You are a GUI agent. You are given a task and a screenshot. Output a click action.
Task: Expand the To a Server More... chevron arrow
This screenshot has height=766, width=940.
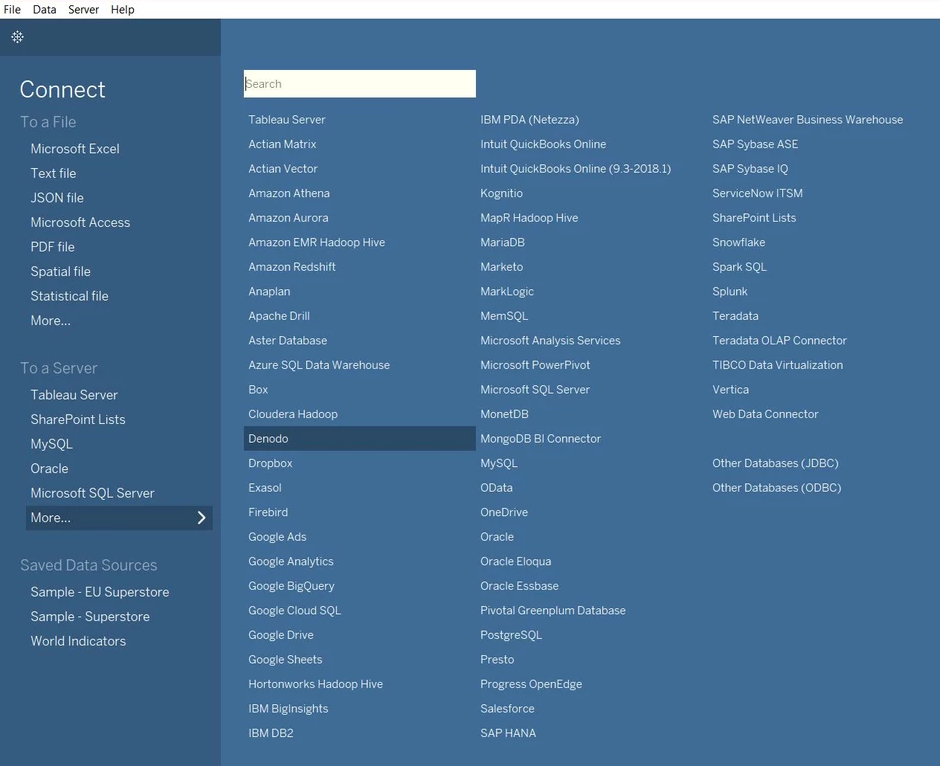201,518
